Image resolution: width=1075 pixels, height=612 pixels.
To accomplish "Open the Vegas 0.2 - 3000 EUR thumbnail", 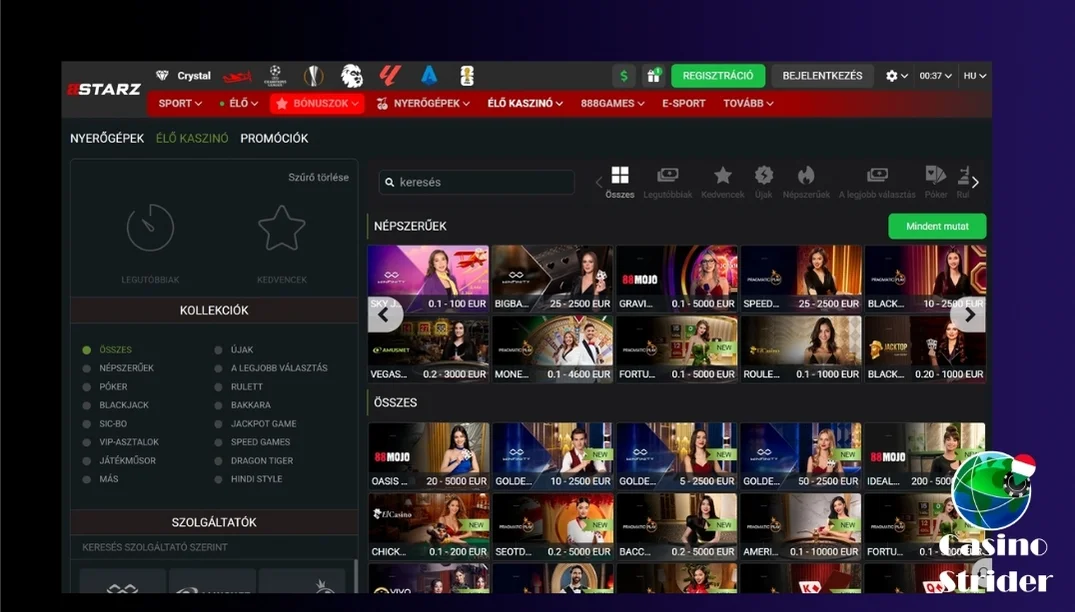I will pyautogui.click(x=428, y=349).
